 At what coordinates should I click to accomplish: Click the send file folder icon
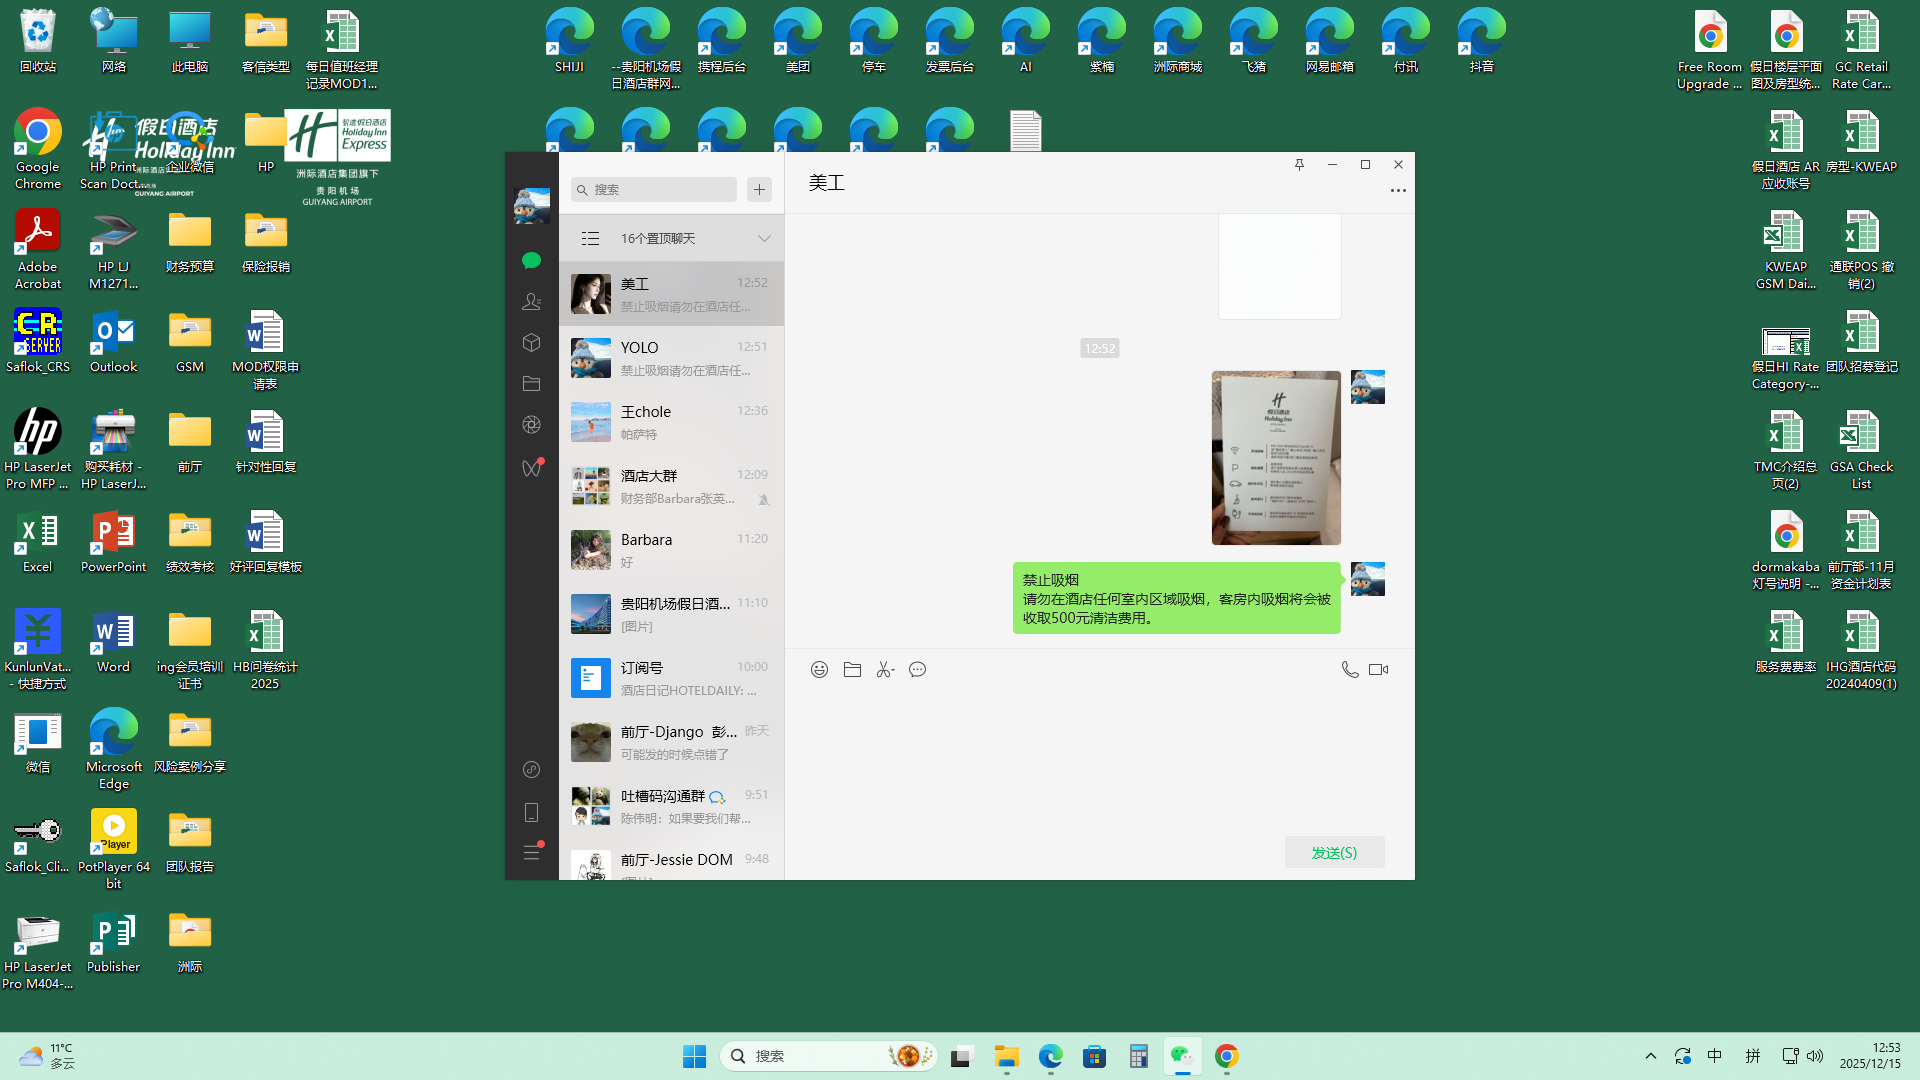coord(852,670)
